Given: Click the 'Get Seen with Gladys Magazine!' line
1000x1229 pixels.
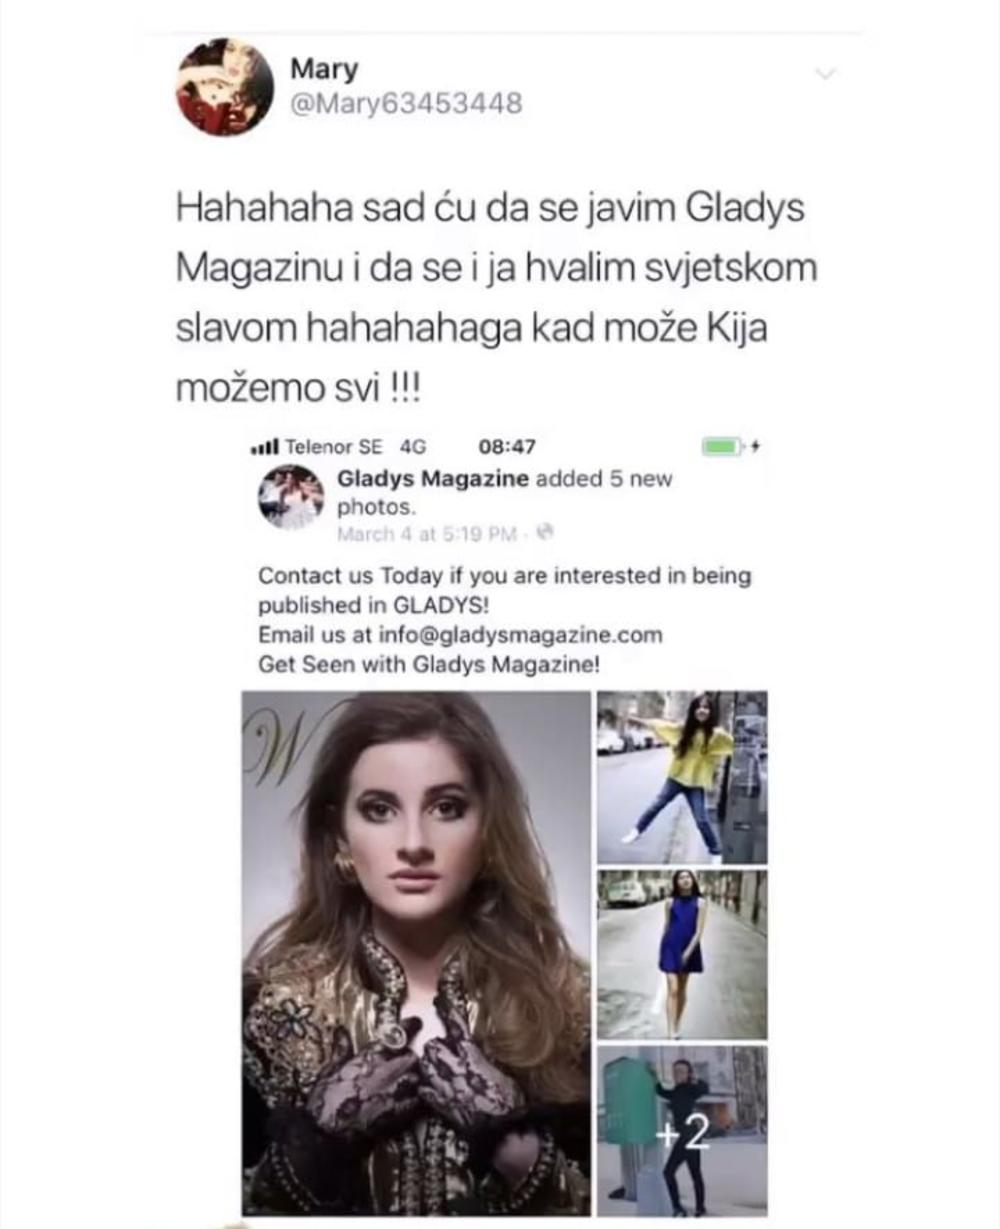Looking at the screenshot, I should click(429, 663).
